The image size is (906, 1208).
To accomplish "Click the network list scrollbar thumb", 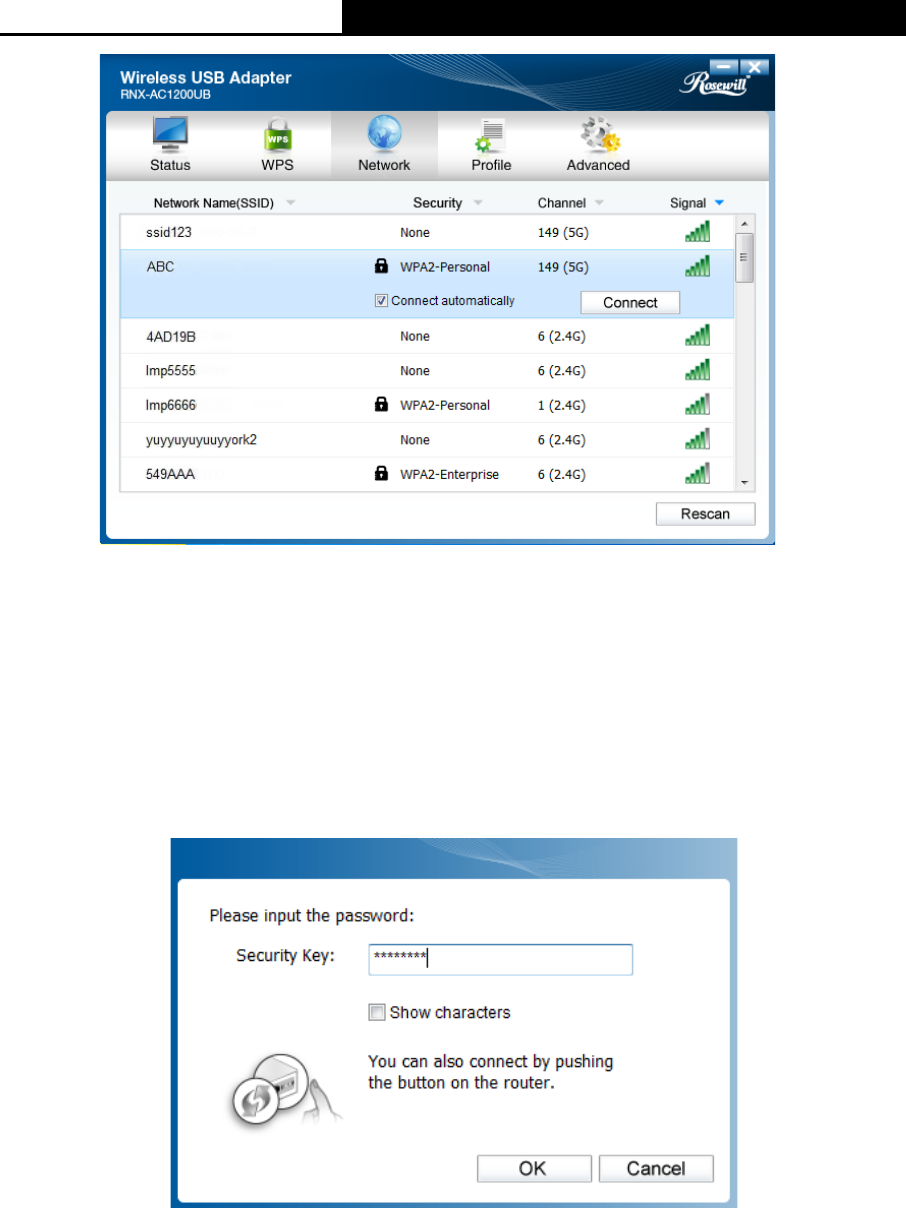I will point(743,258).
